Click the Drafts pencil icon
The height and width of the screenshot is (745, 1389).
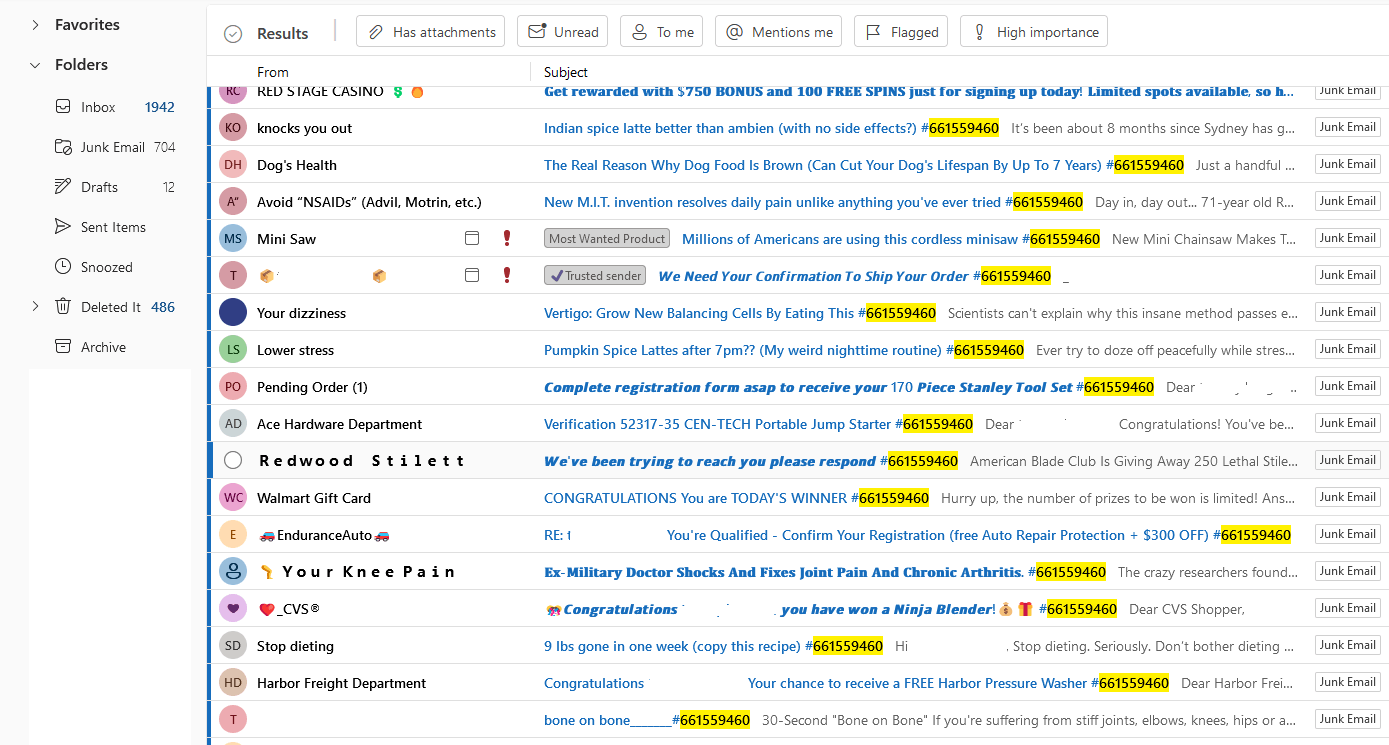pos(63,187)
